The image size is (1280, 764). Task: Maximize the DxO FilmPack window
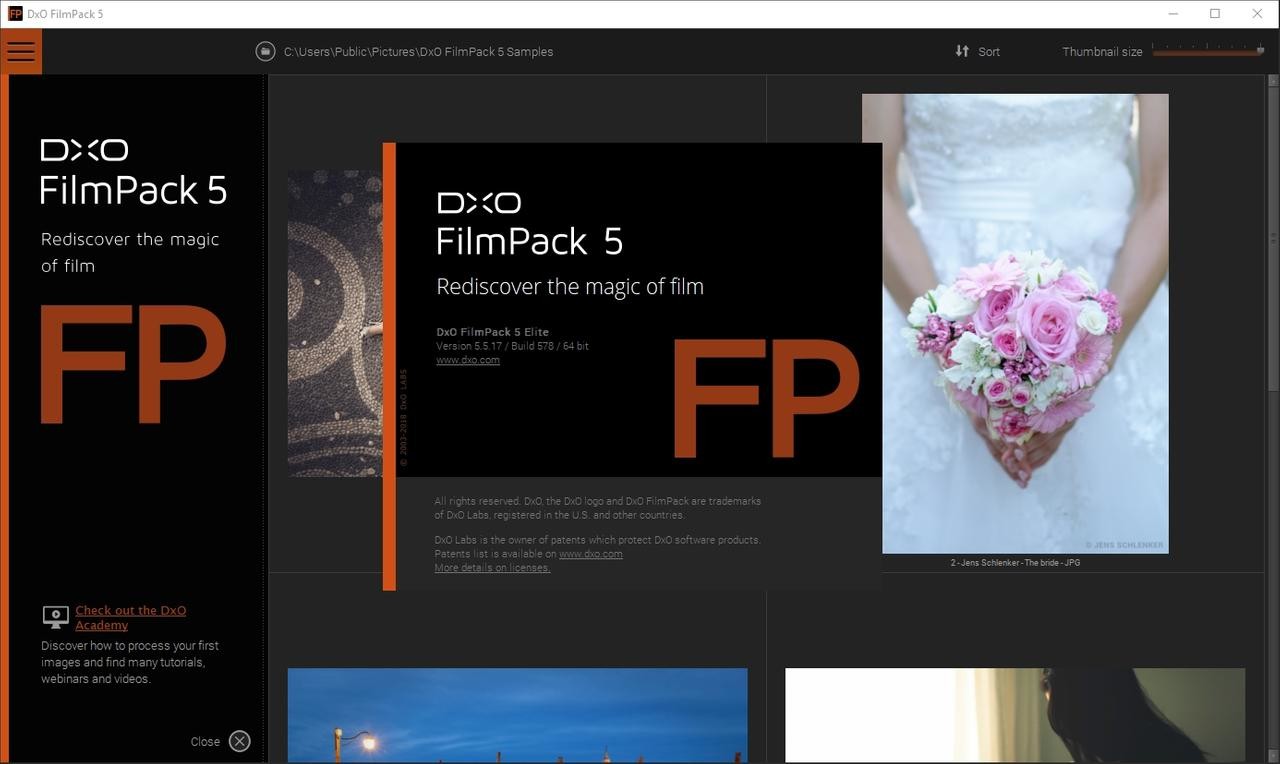point(1215,14)
